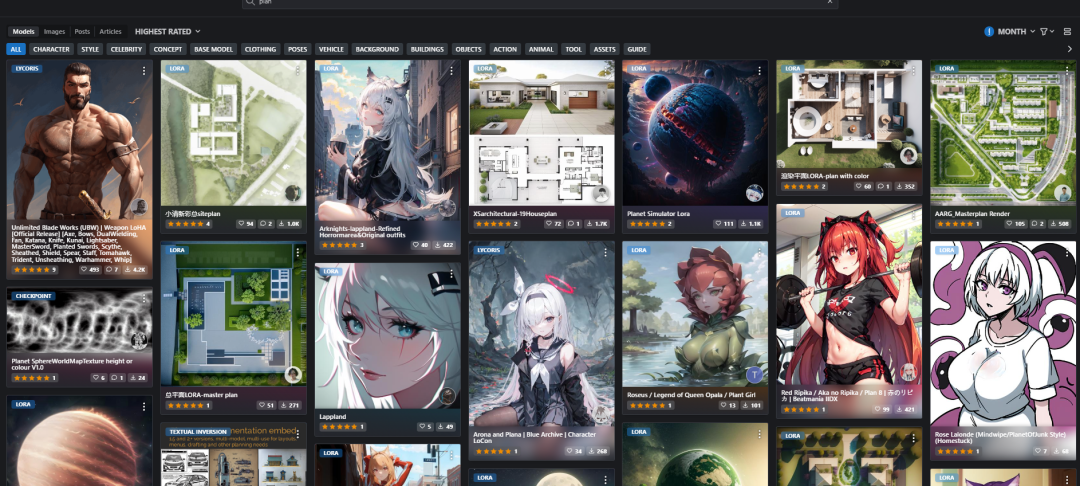
Task: Click comment count 7 on Unlimited Blade Works
Action: (x=112, y=270)
